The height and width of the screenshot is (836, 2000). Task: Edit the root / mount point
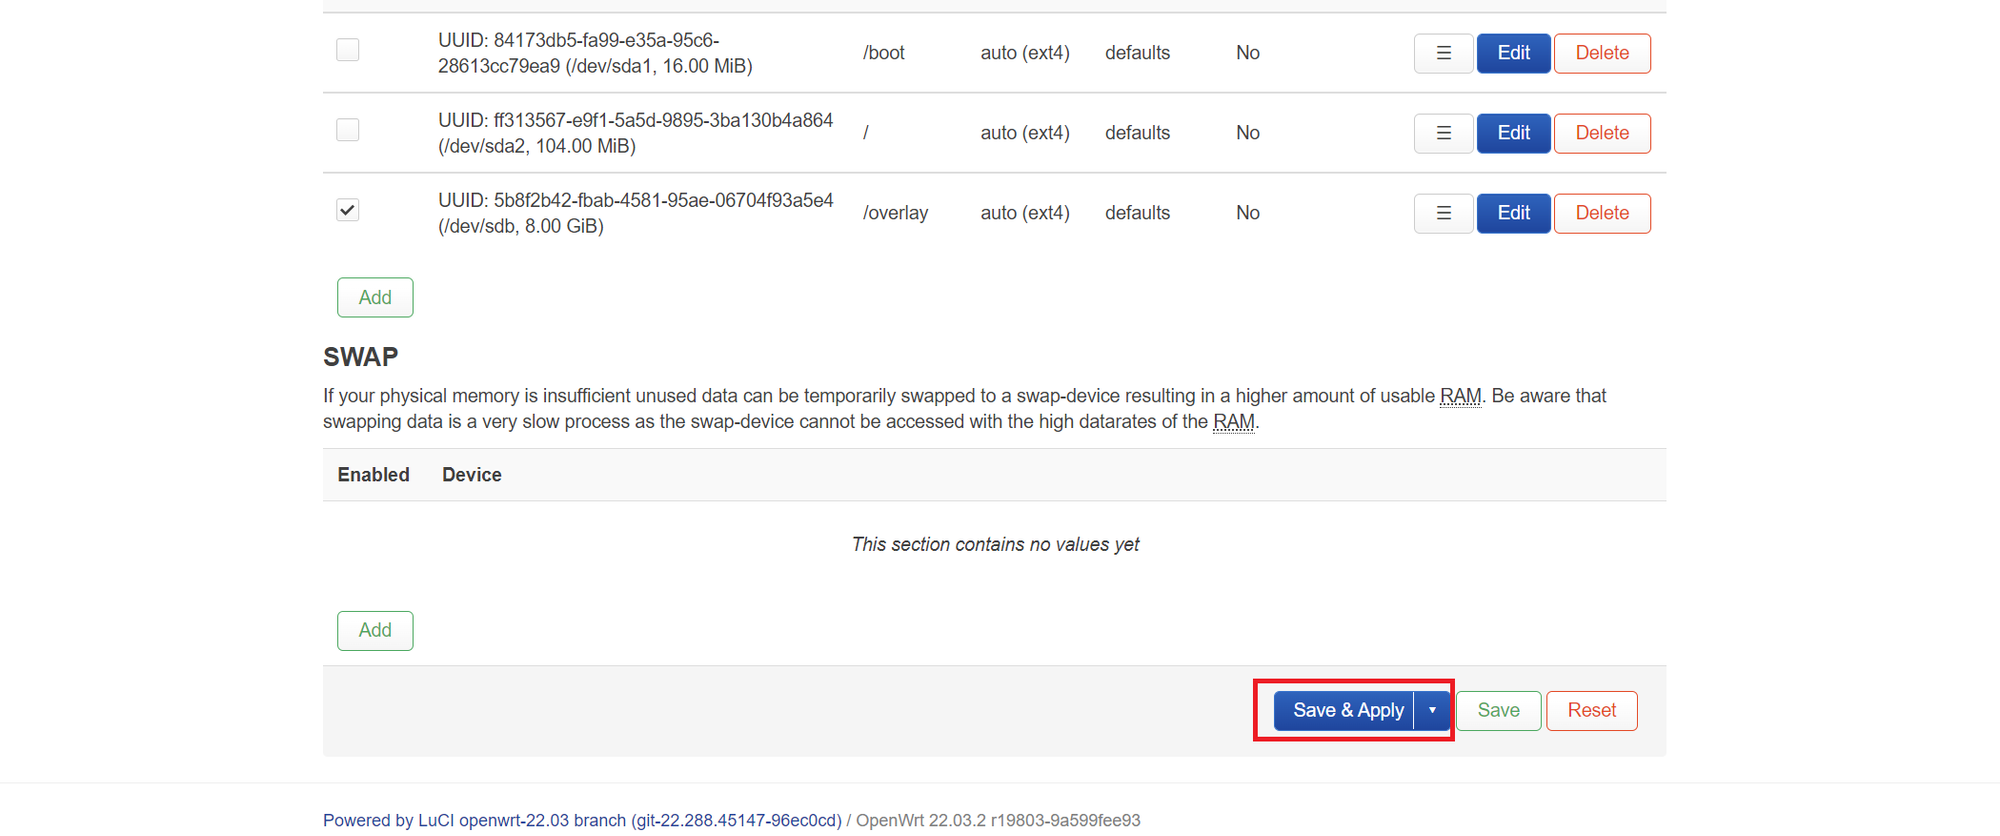[1513, 133]
